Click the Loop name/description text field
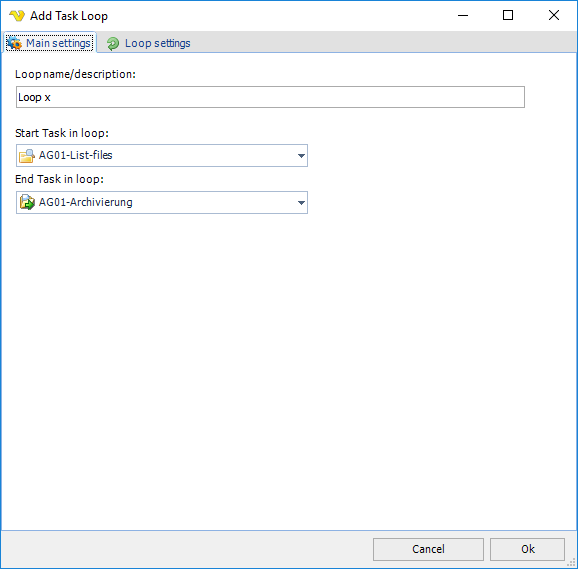Viewport: 578px width, 569px height. (270, 97)
